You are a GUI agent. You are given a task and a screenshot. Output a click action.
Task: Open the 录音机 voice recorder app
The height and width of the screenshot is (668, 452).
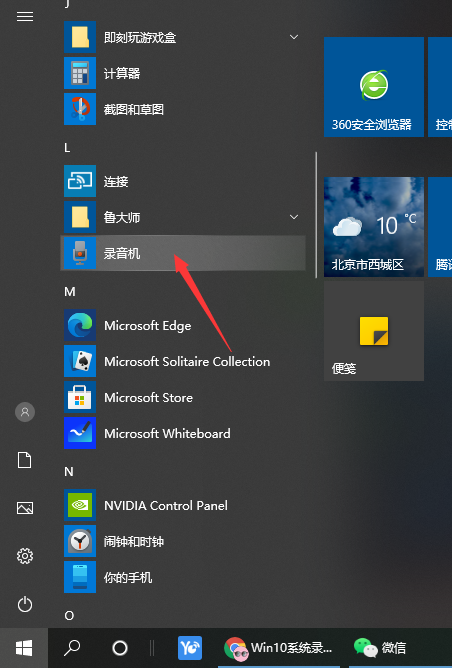pyautogui.click(x=183, y=253)
